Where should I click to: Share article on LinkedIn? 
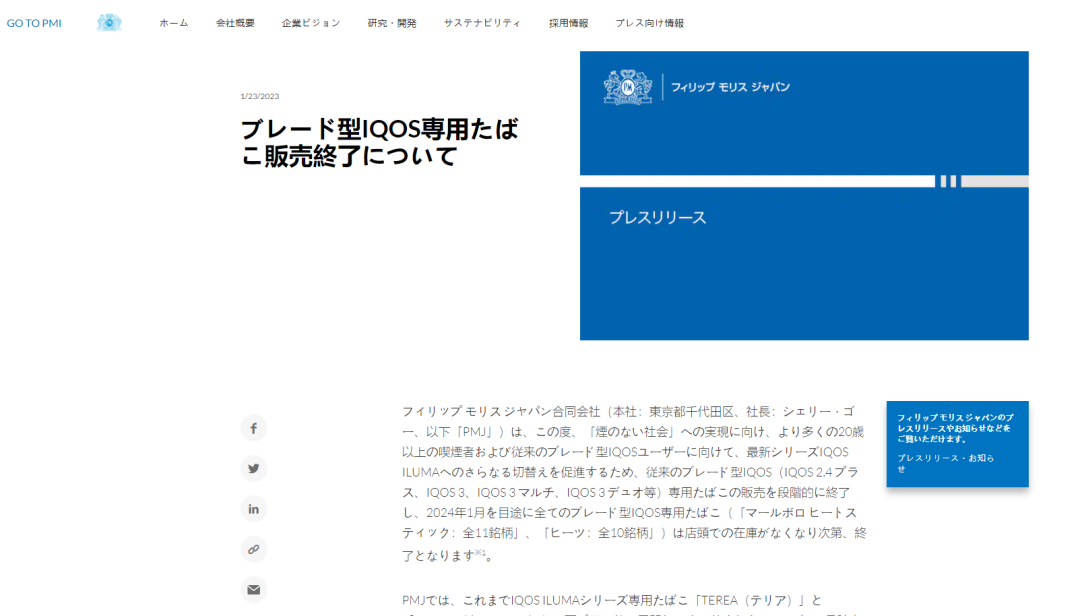point(254,509)
